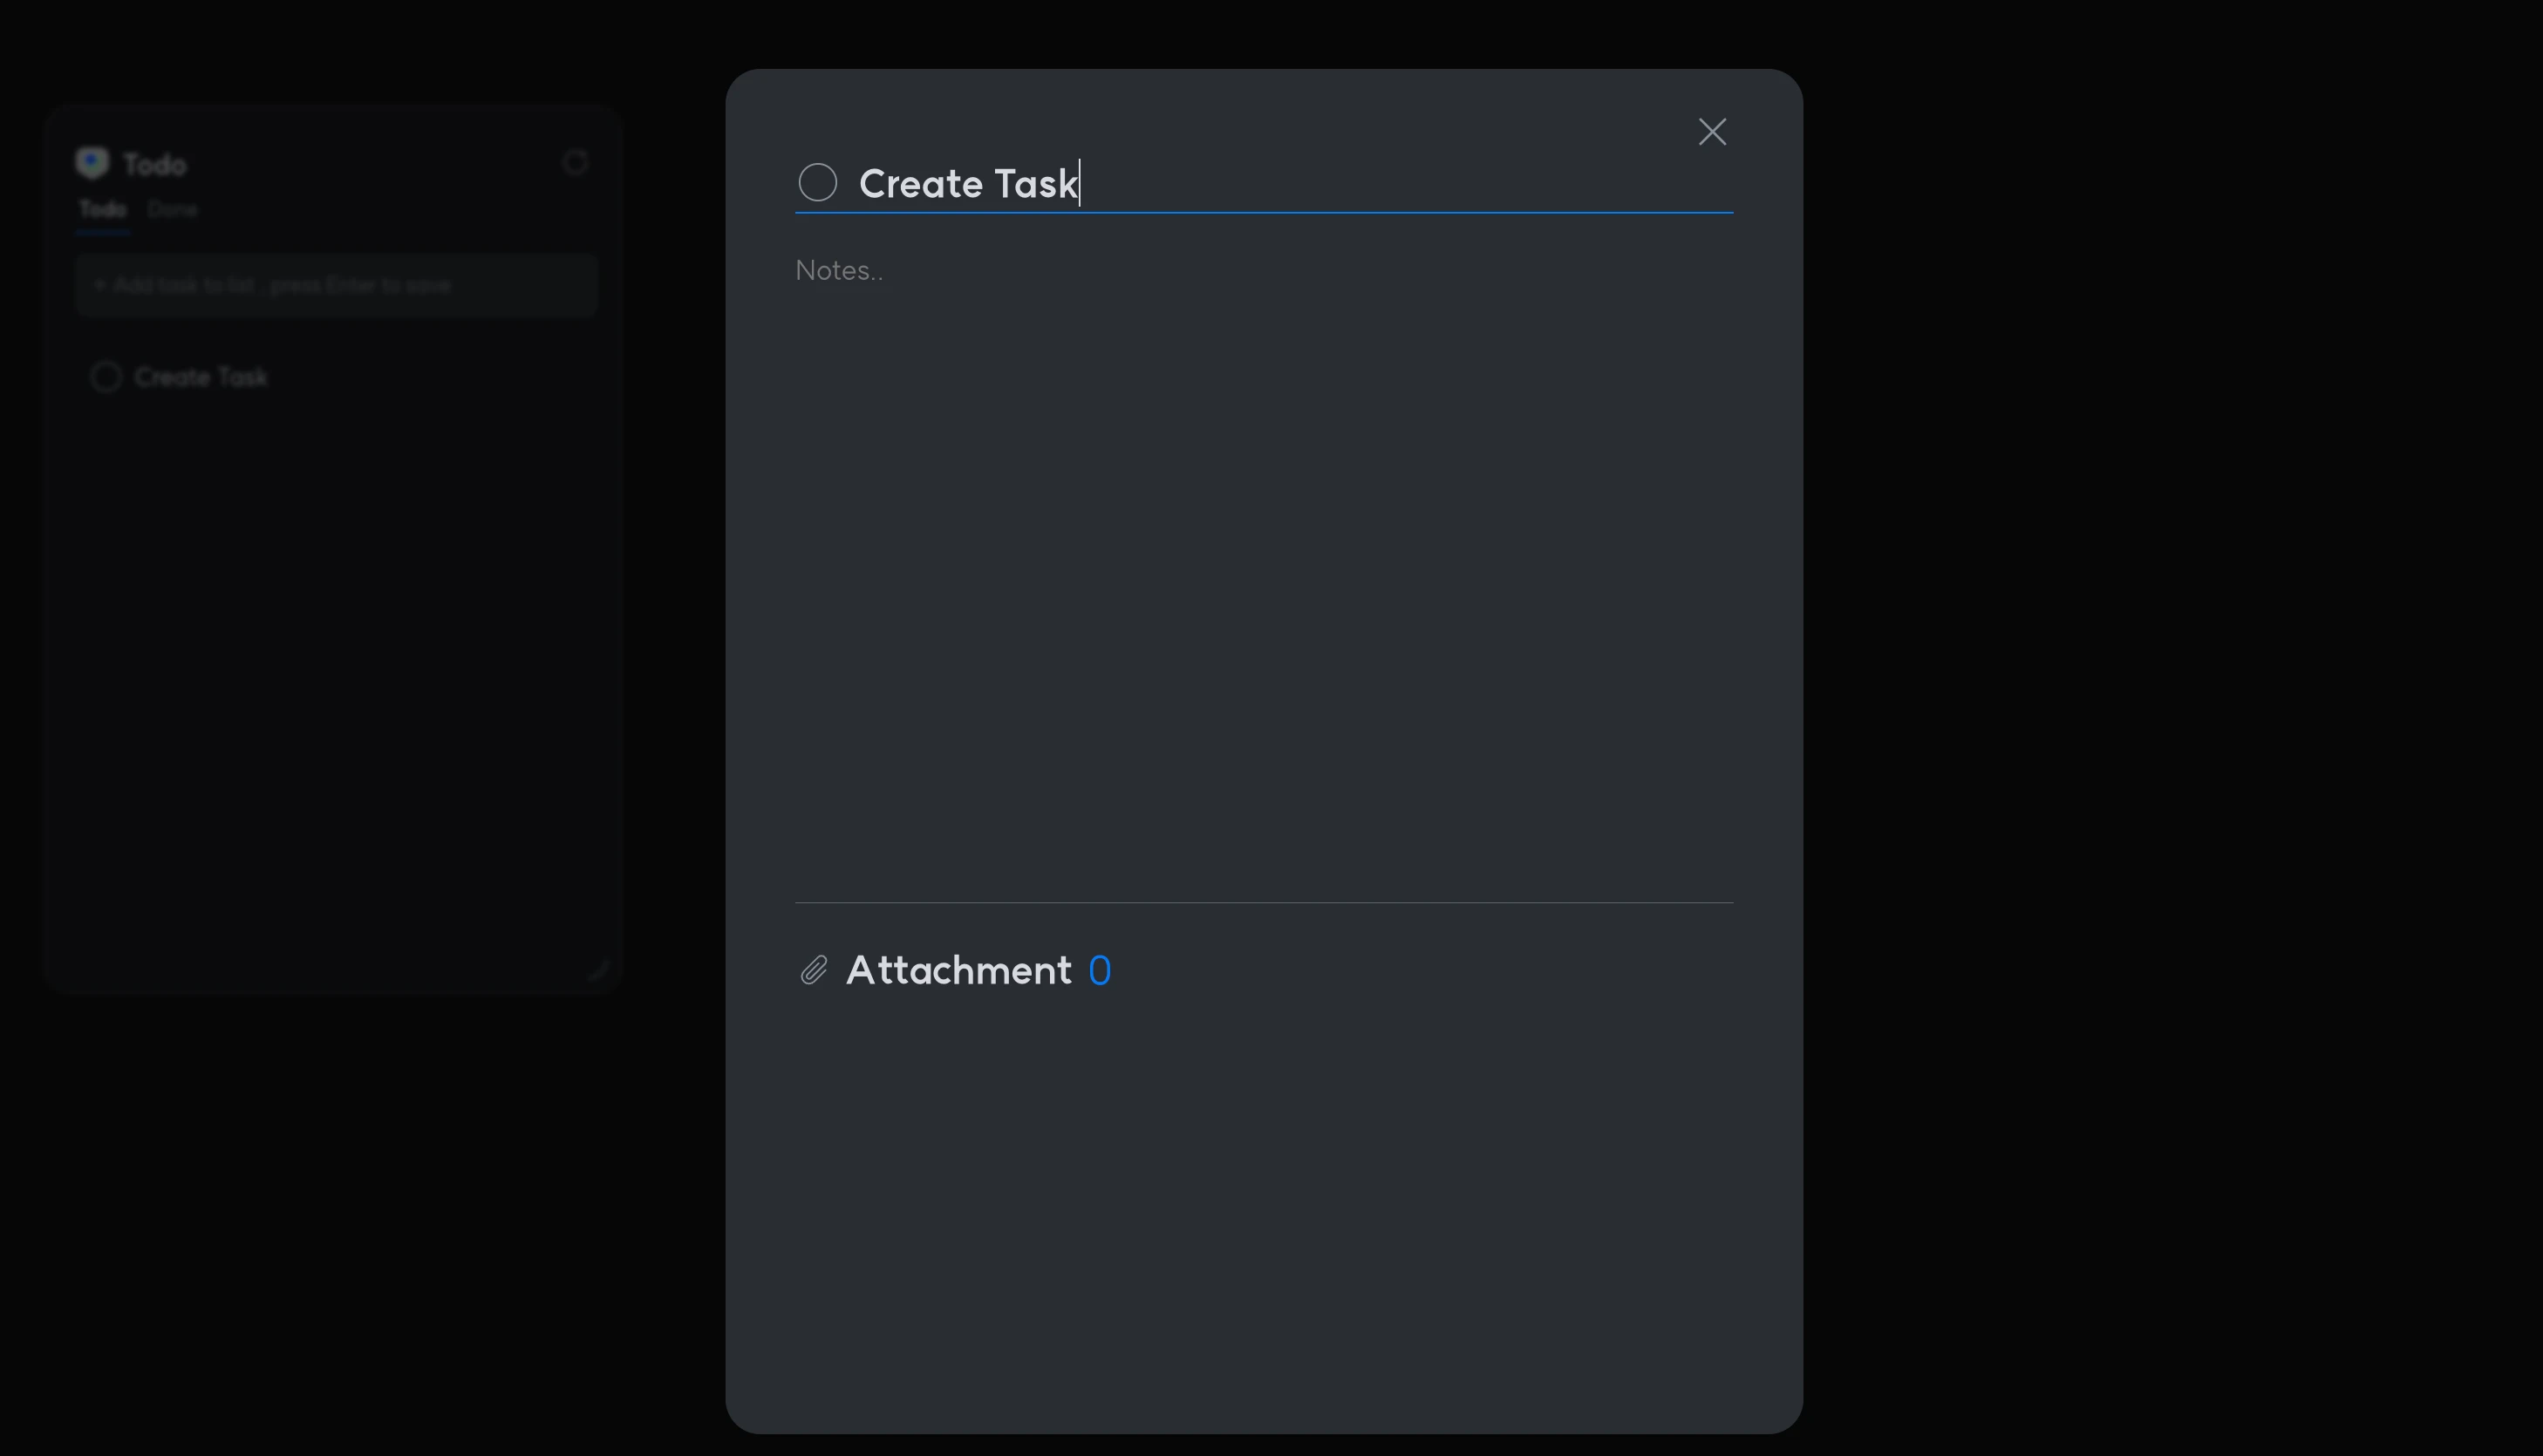
Task: Click the Create Task title field
Action: (x=1300, y=184)
